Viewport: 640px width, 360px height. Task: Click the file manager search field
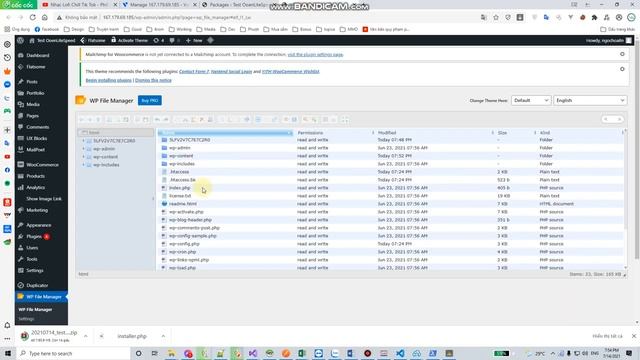pos(613,119)
